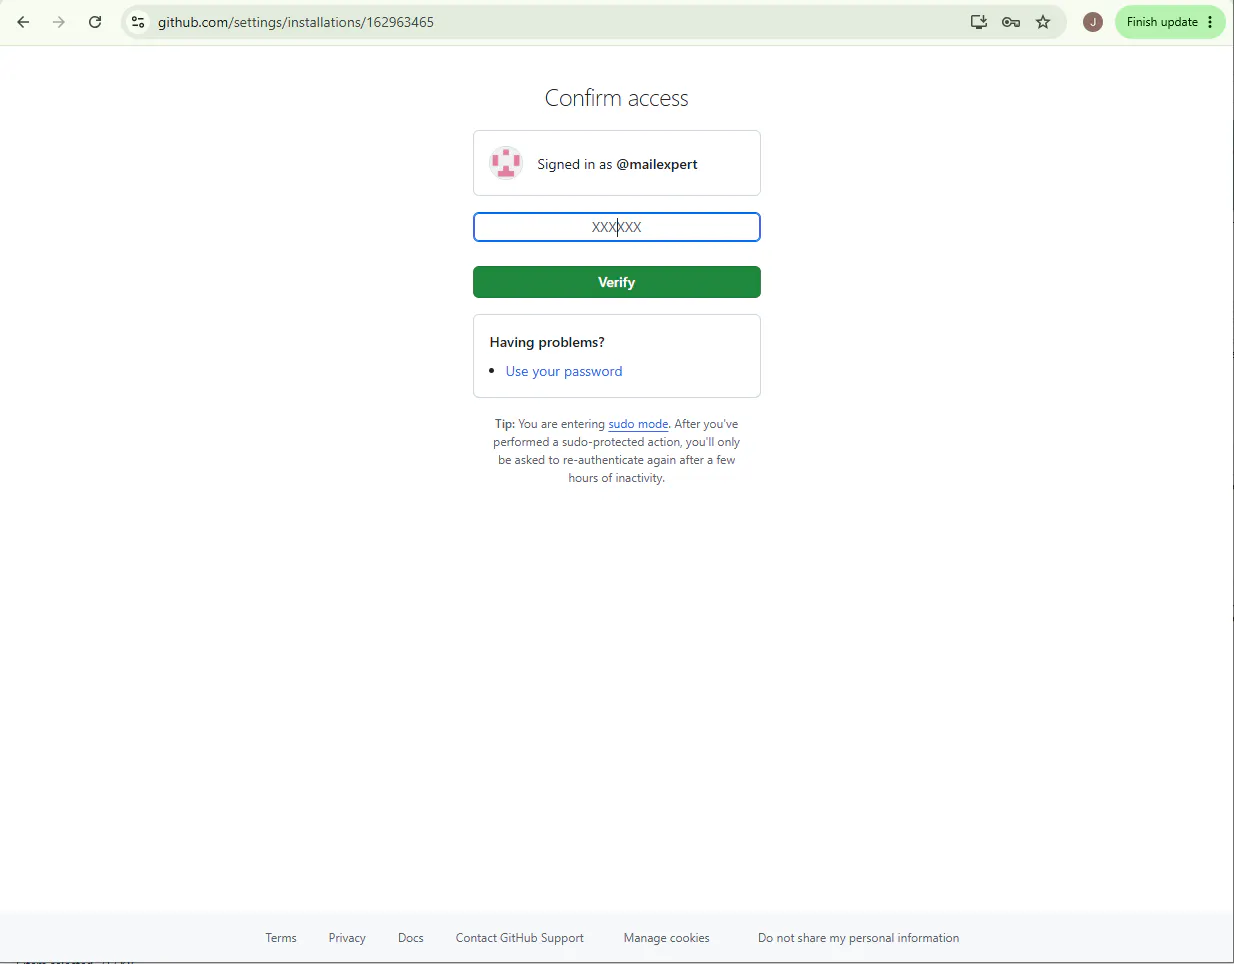Bookmark this page with the star icon
The height and width of the screenshot is (964, 1234).
click(x=1043, y=22)
